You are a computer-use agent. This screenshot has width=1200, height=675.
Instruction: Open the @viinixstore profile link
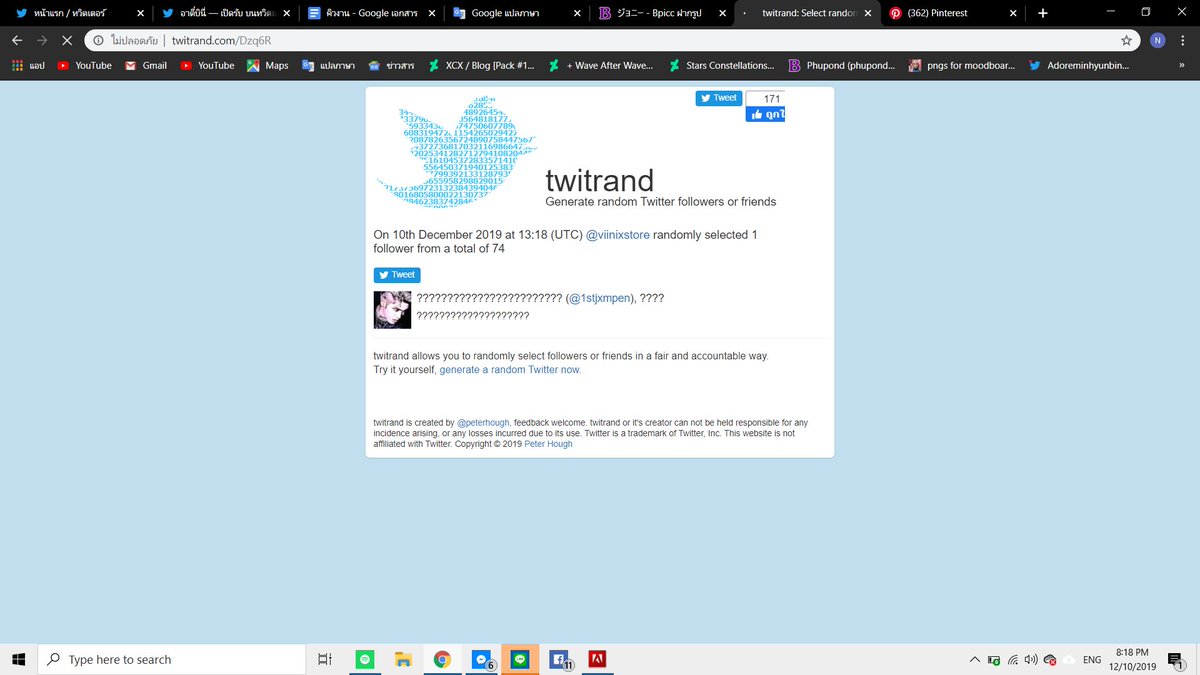[x=617, y=235]
